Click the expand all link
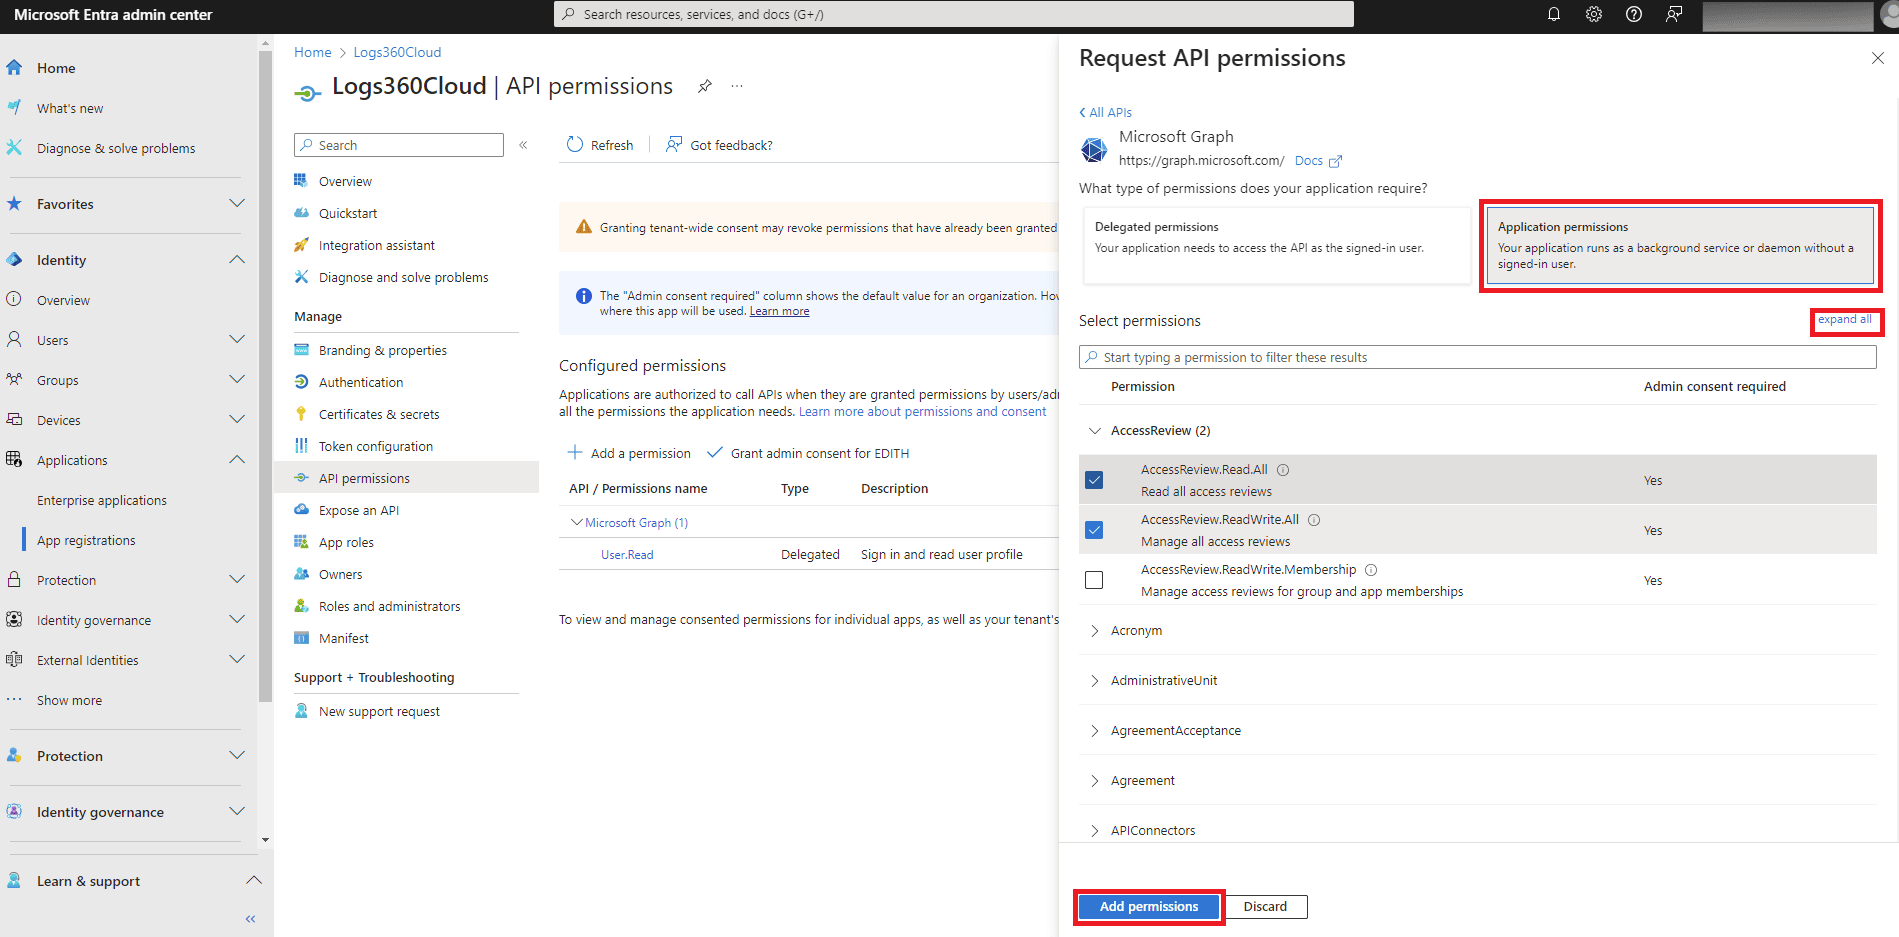1899x937 pixels. pos(1845,320)
